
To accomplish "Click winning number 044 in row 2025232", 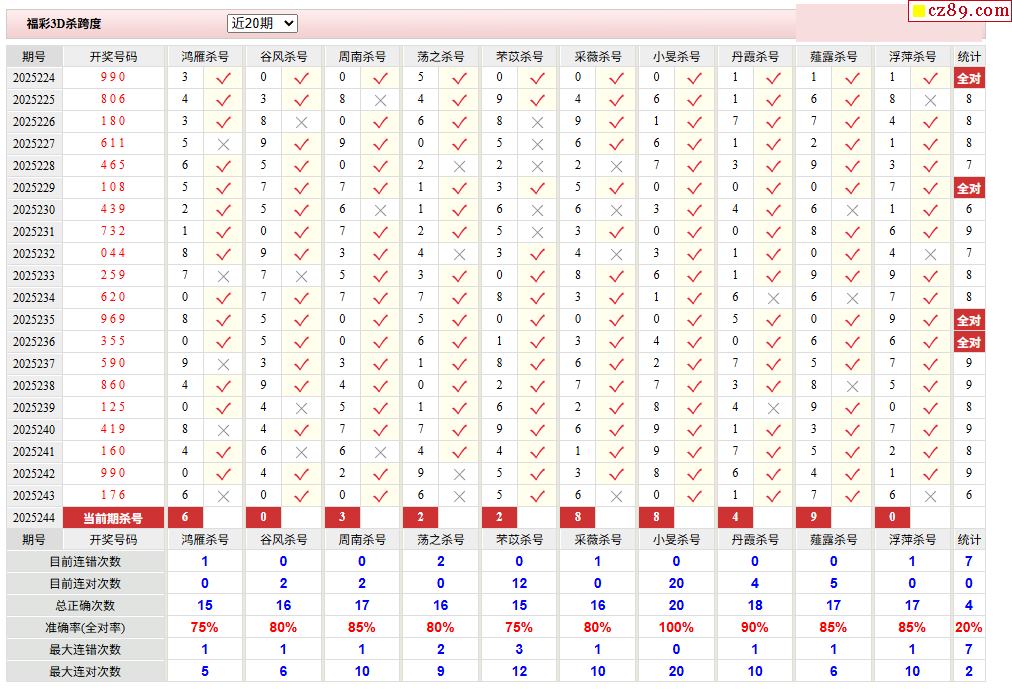I will 113,253.
